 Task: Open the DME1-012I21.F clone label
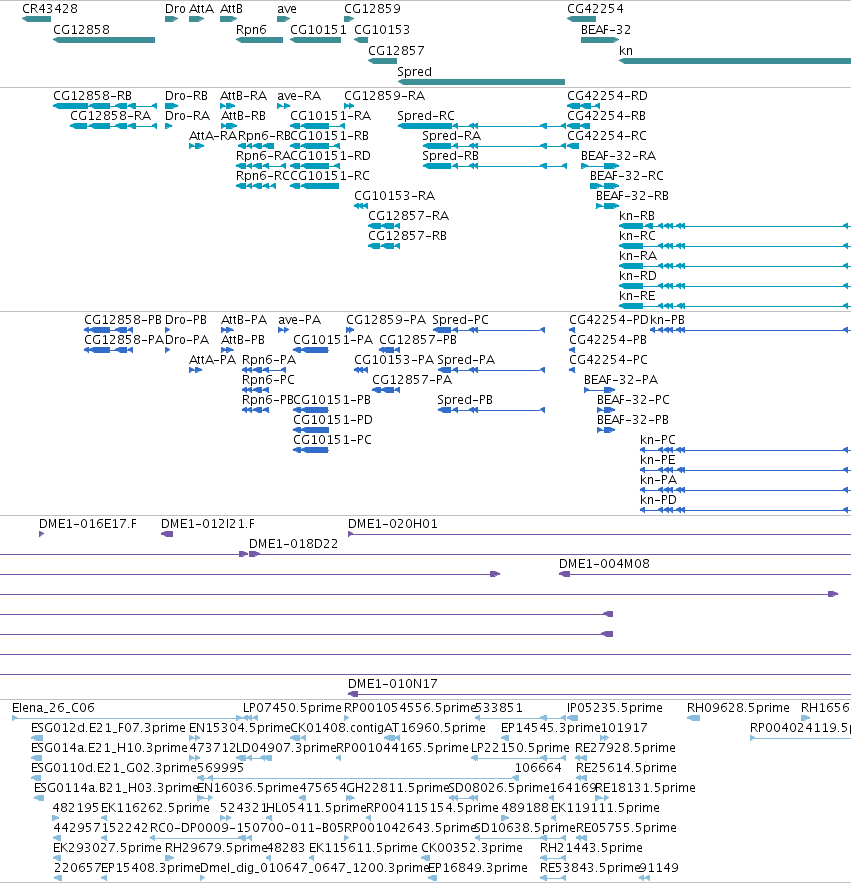208,524
